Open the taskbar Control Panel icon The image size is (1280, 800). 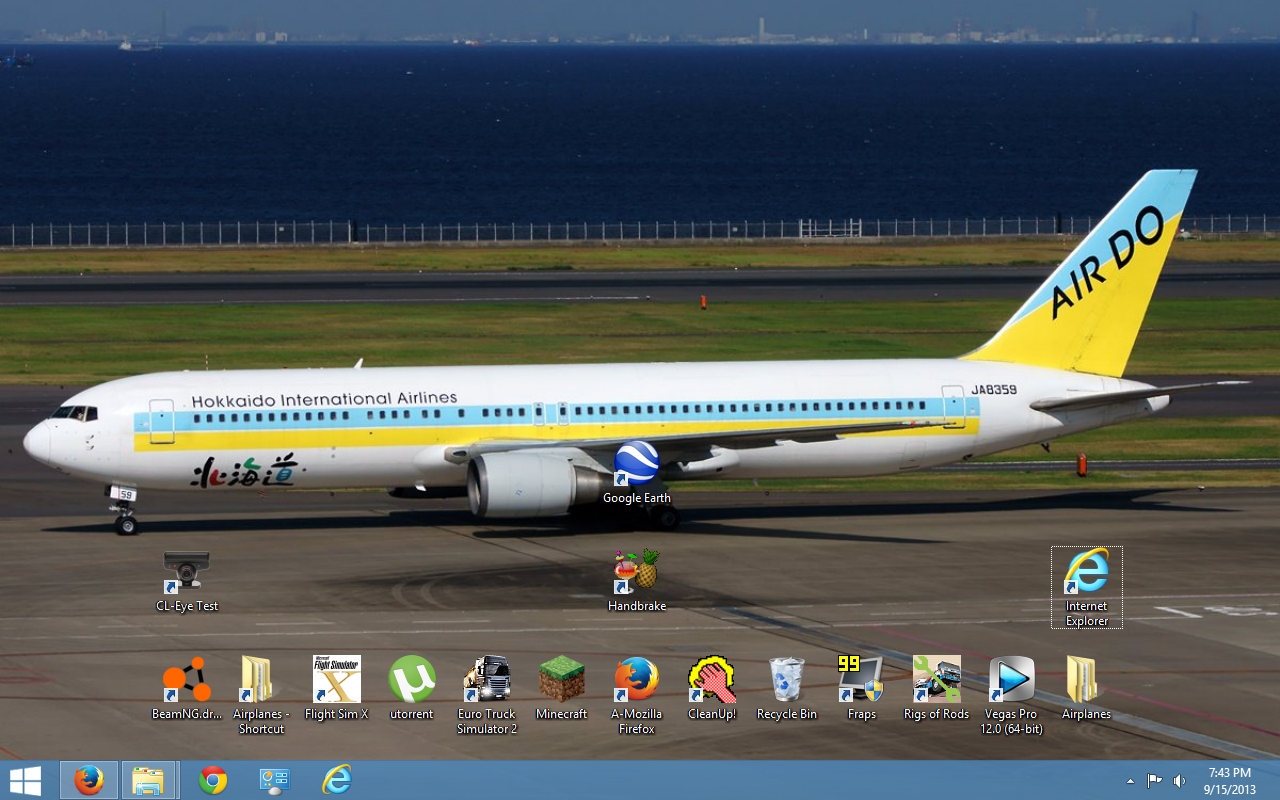point(274,780)
